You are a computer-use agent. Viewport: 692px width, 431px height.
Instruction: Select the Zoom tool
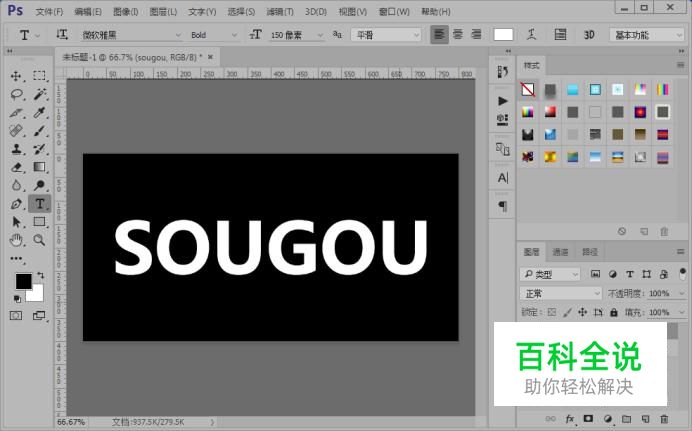39,240
